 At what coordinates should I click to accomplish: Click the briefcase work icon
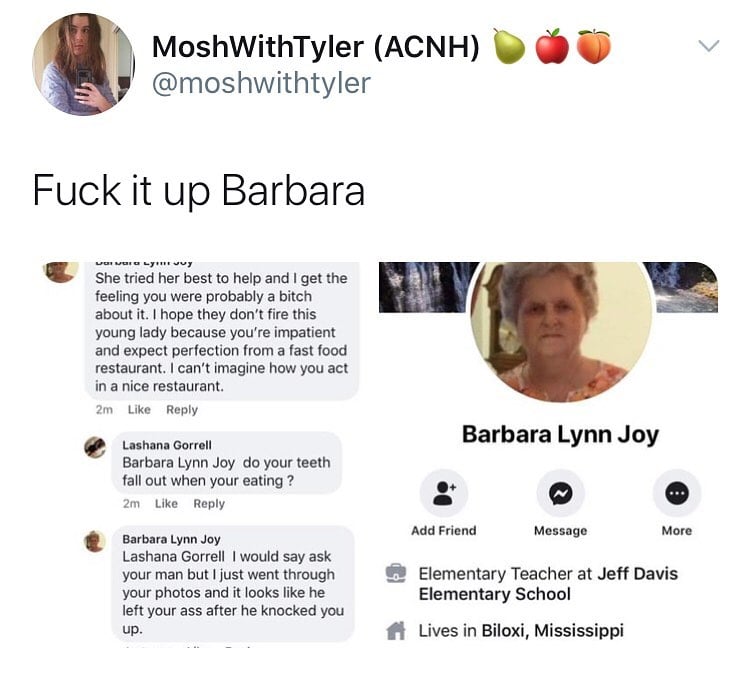tap(396, 573)
